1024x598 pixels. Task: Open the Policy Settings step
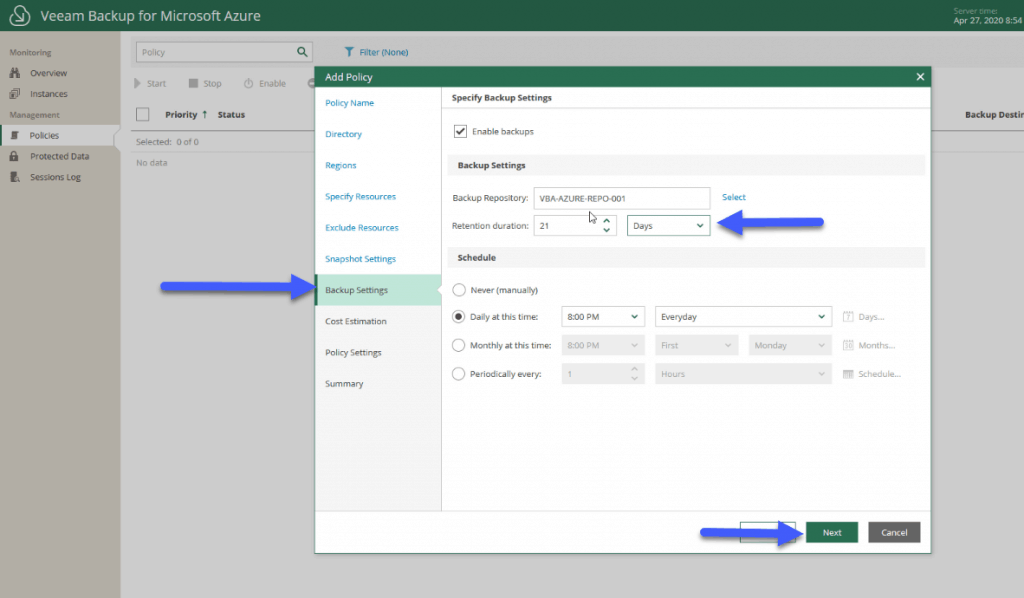pos(353,353)
